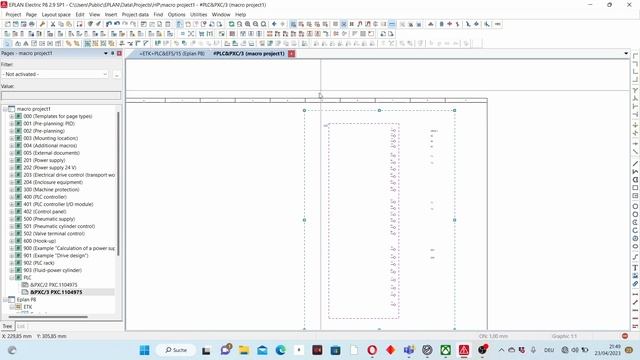Select the Hyperlink tool in right toolbar
The width and height of the screenshot is (640, 360).
(x=635, y=284)
